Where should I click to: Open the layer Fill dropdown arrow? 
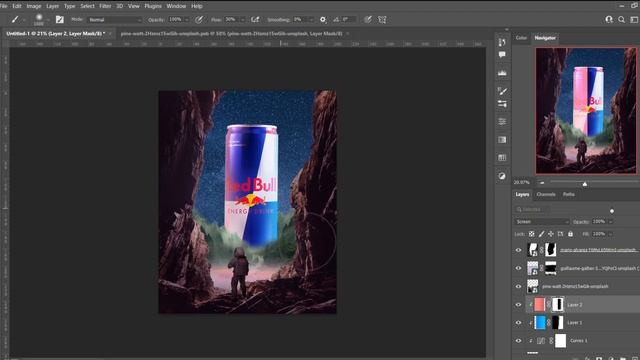[611, 234]
